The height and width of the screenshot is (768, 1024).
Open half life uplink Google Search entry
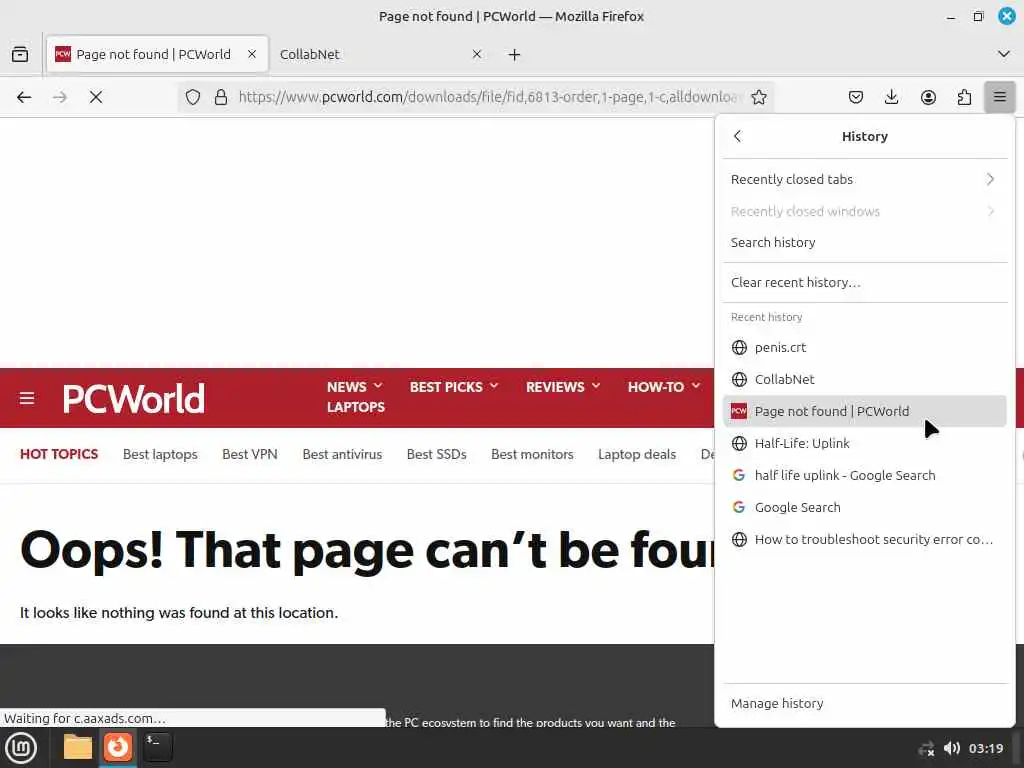865,475
